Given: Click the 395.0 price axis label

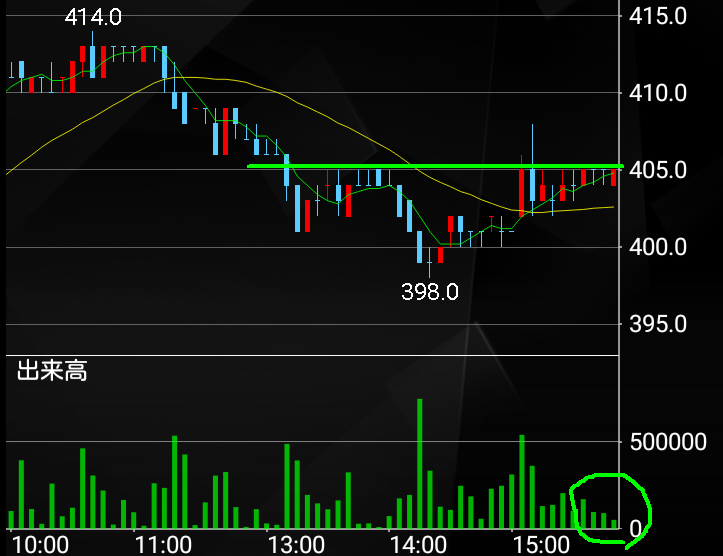Looking at the screenshot, I should 658,324.
